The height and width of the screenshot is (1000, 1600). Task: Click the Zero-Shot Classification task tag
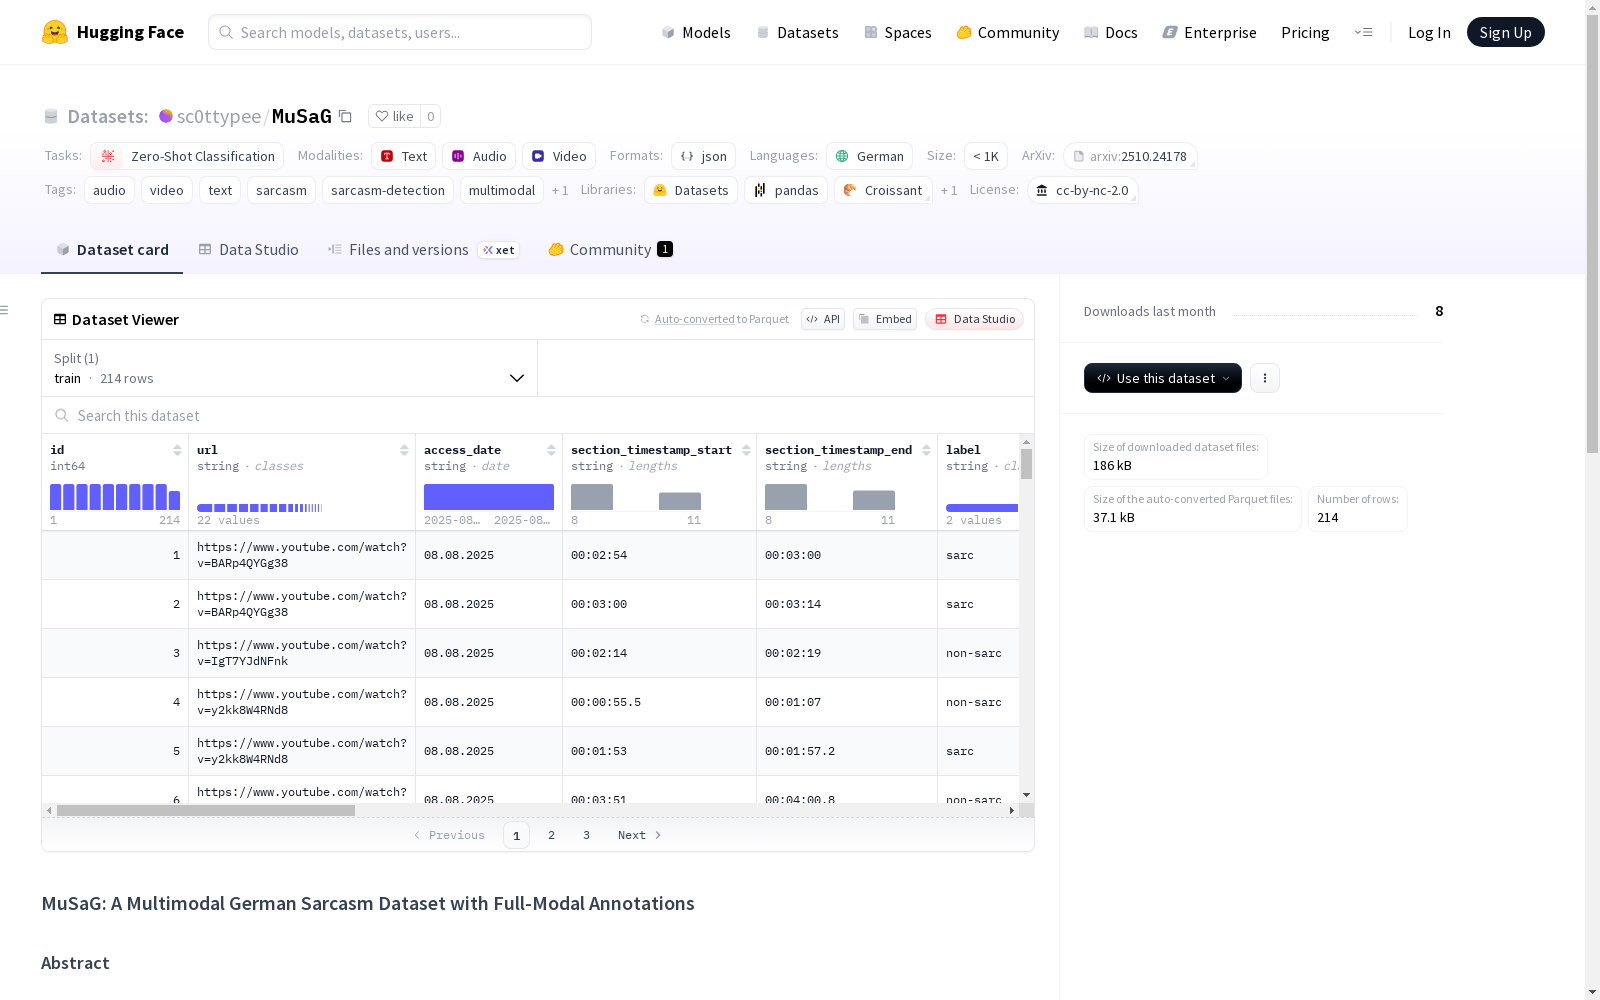point(187,156)
